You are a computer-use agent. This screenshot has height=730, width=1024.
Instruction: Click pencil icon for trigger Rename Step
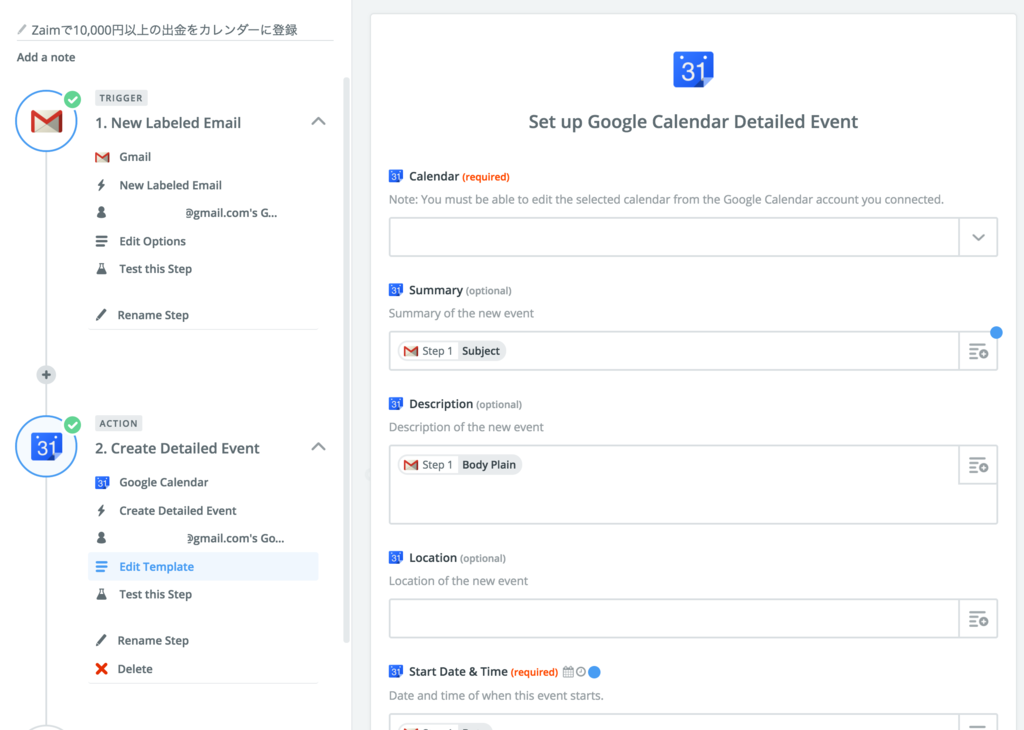101,315
